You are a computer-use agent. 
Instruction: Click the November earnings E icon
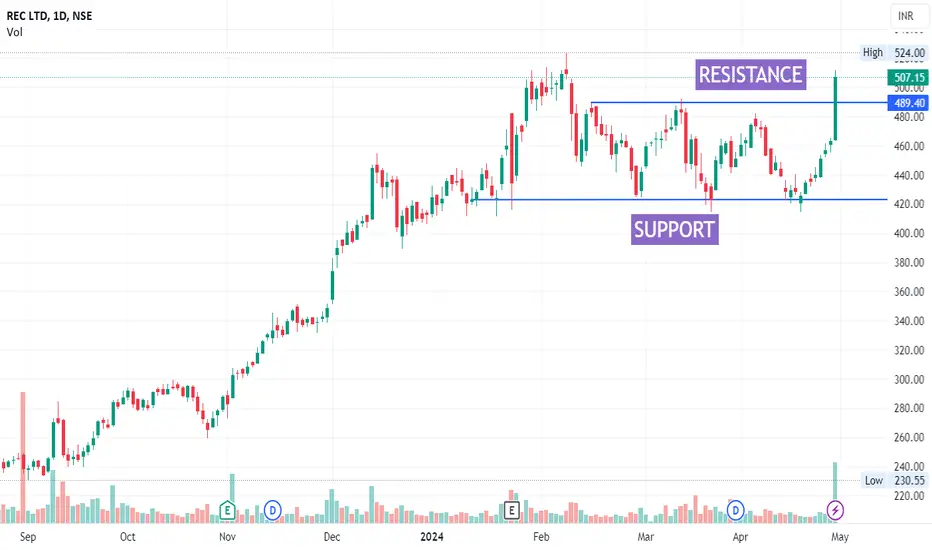point(227,510)
